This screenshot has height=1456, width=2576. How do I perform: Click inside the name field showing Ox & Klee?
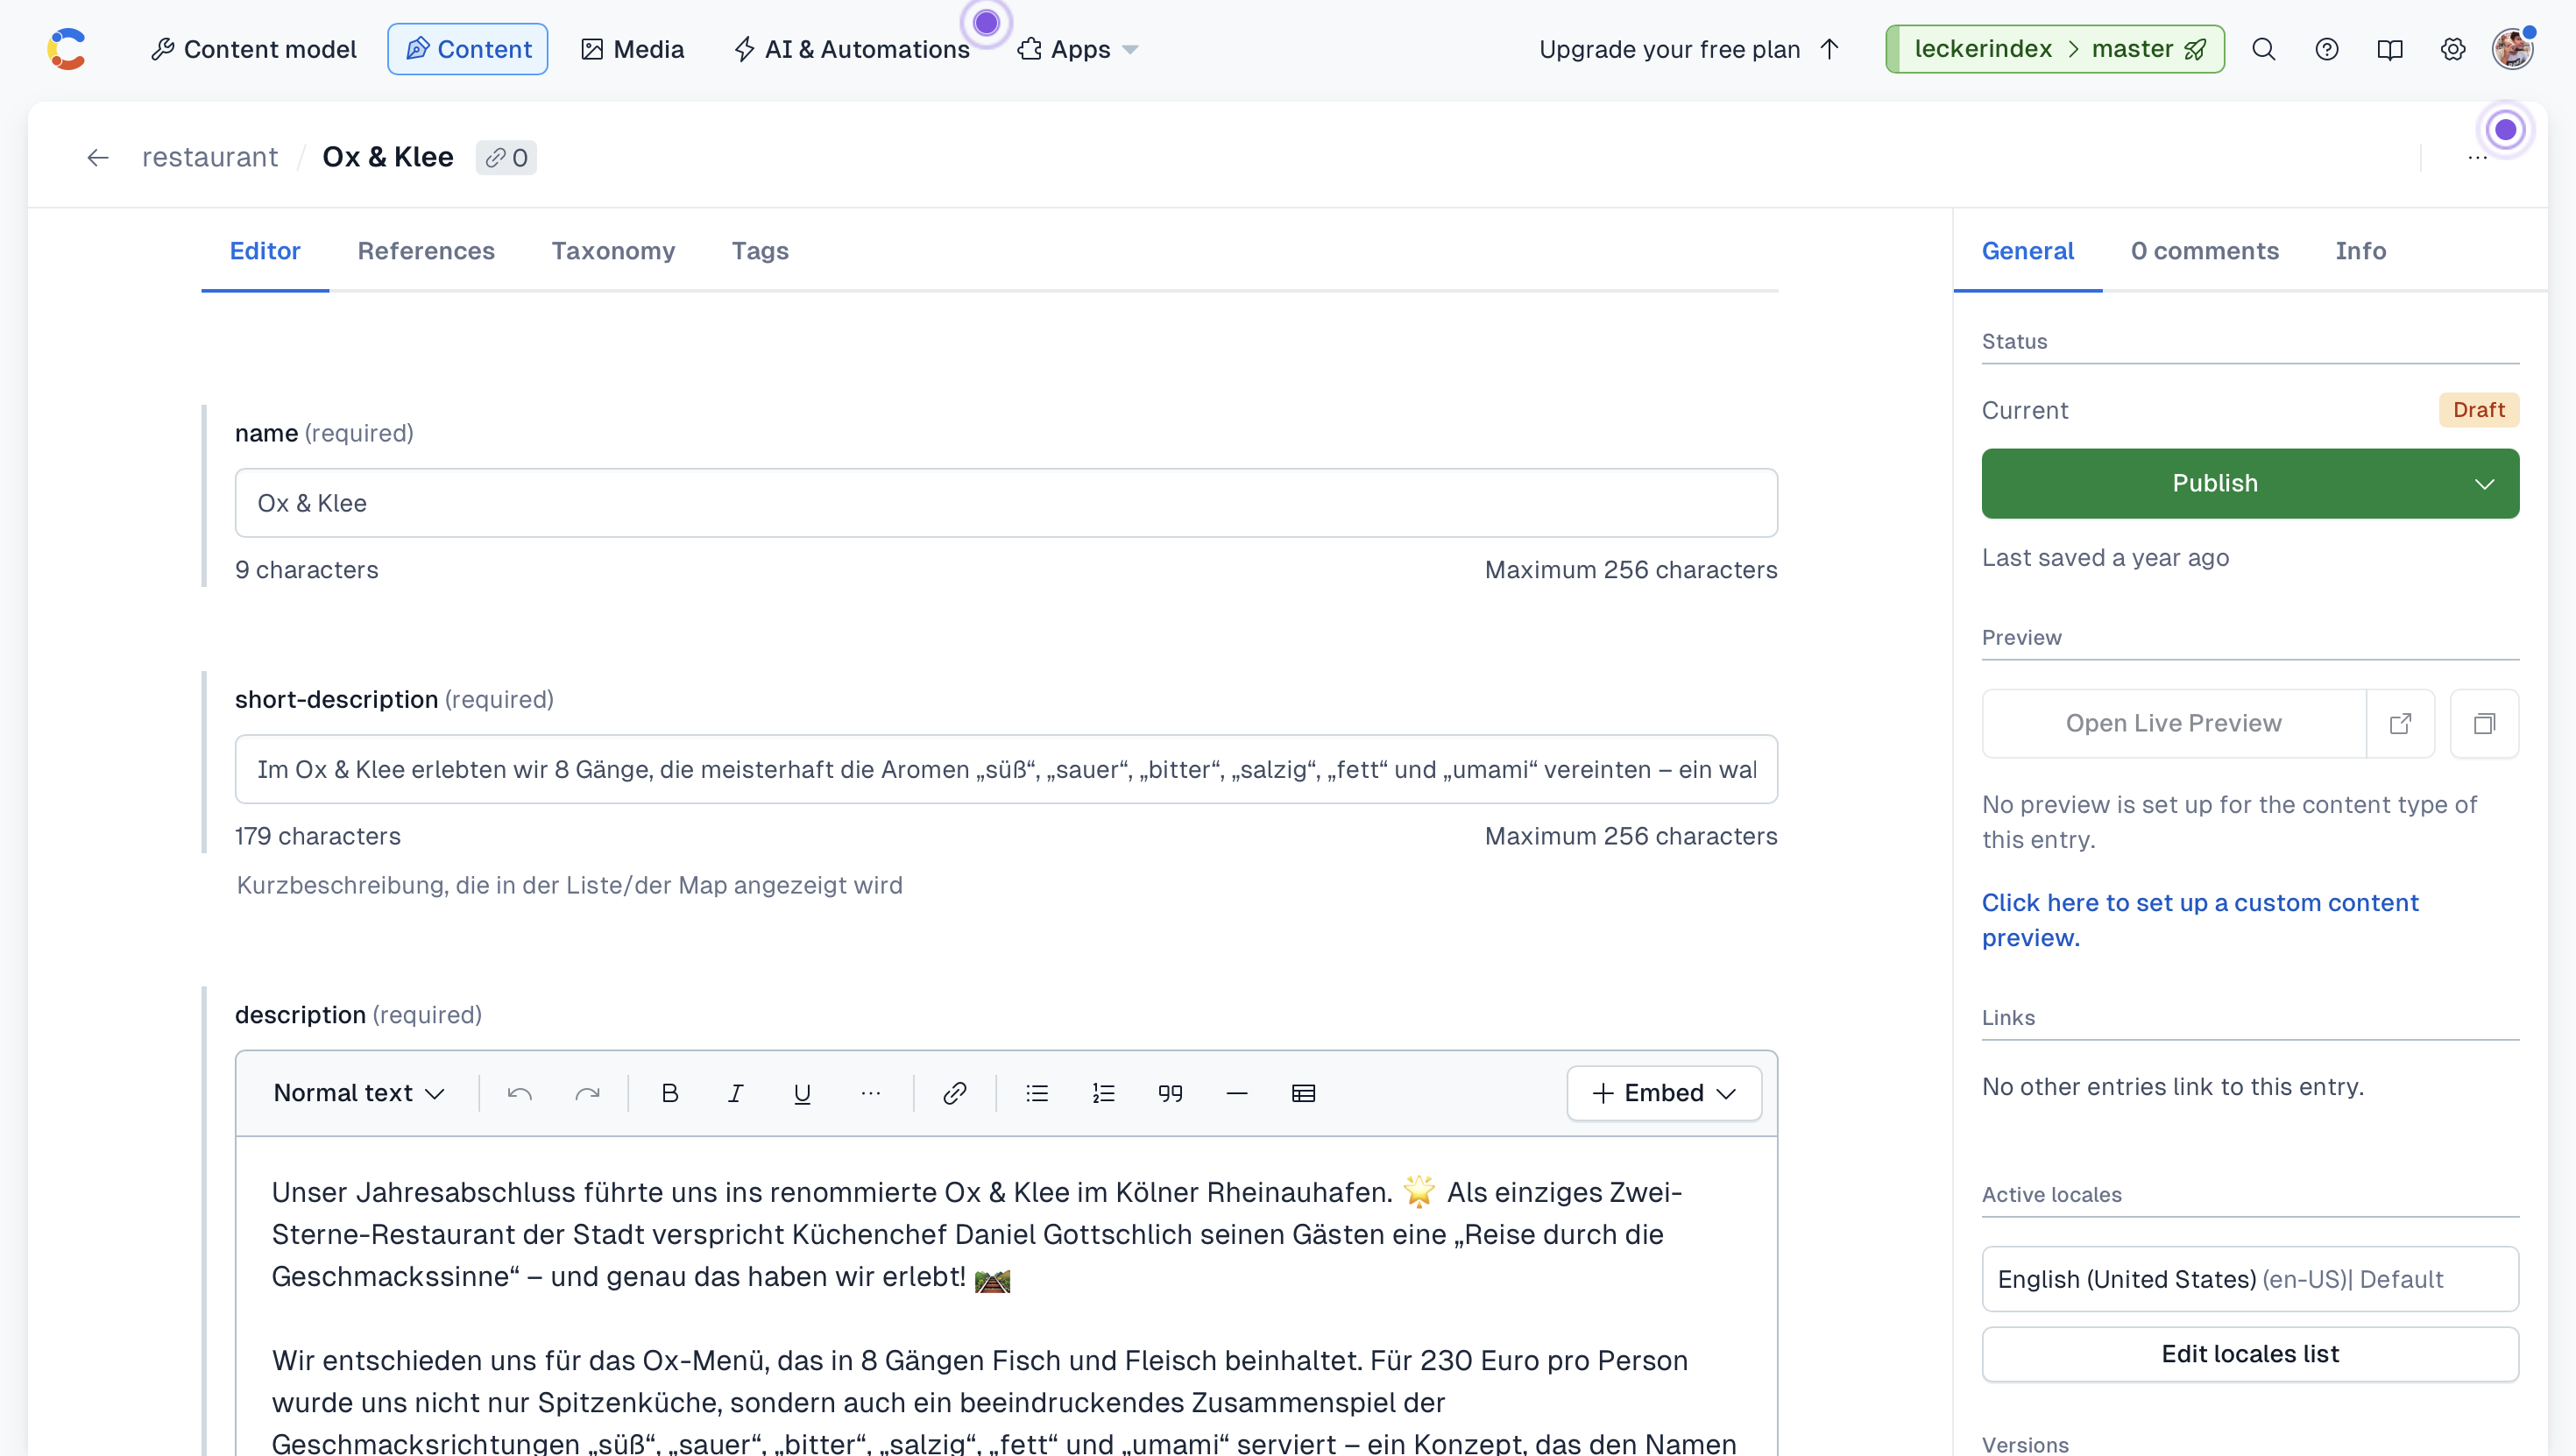click(x=1005, y=503)
